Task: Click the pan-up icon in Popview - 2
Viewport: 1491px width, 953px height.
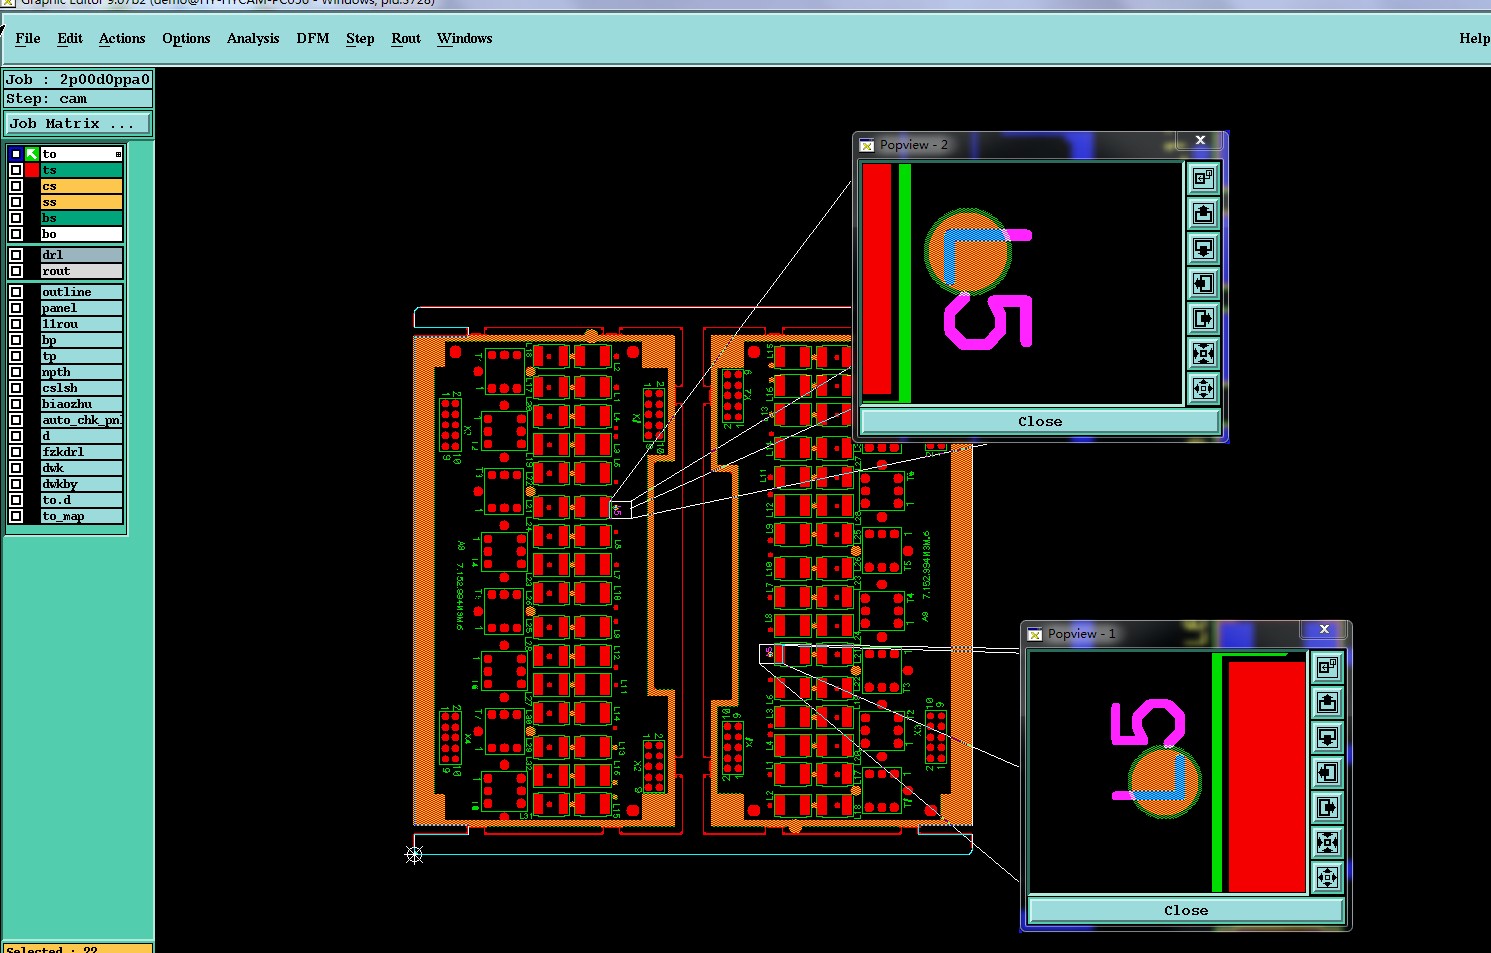Action: coord(1203,214)
